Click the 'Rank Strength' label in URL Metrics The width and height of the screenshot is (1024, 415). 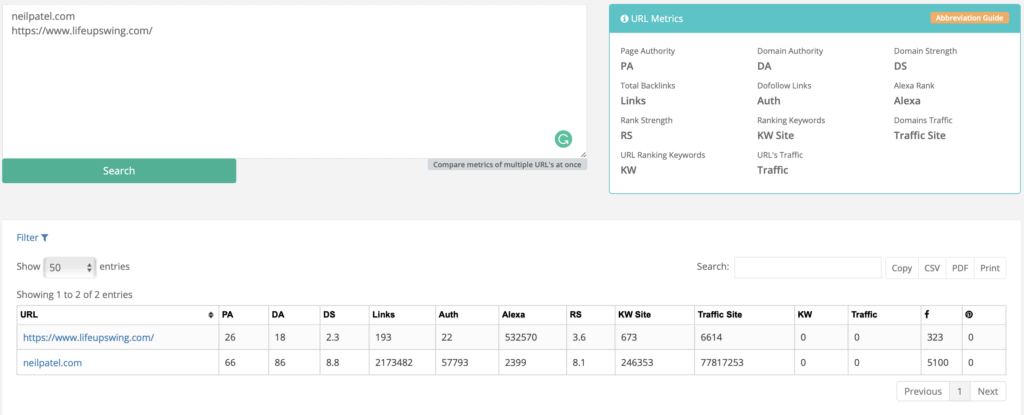(647, 120)
